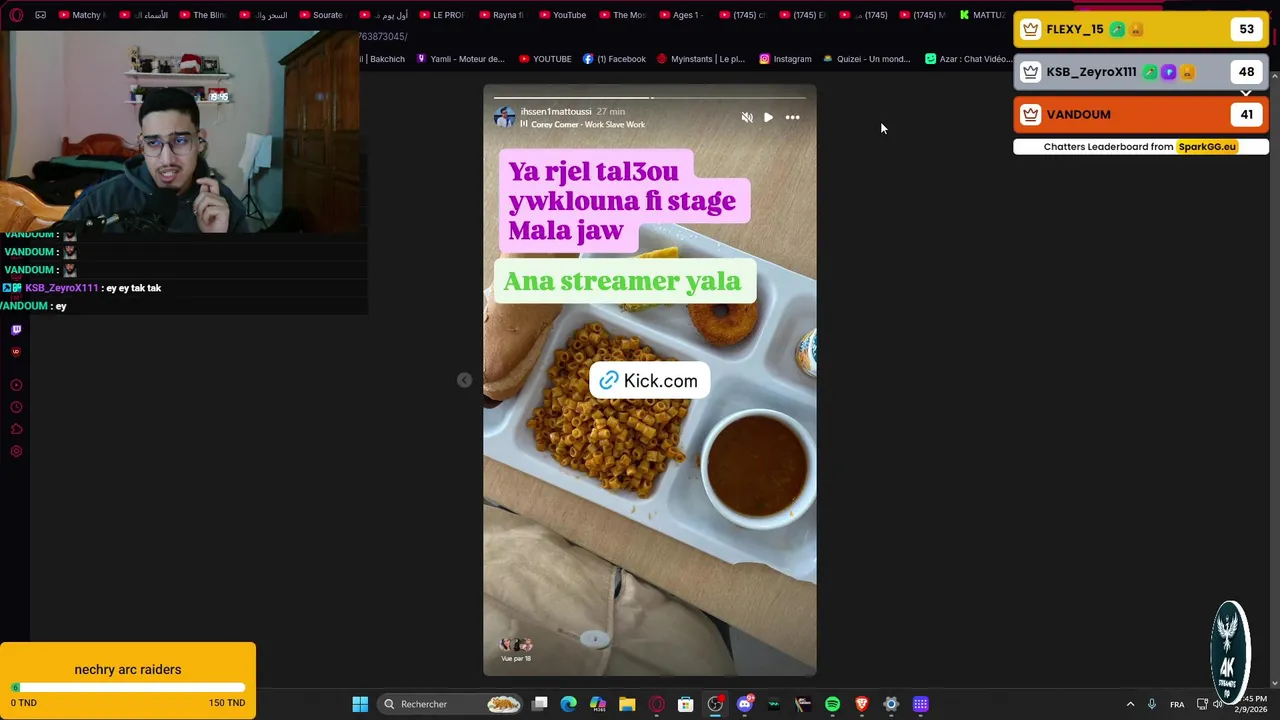Viewport: 1280px width, 720px height.
Task: Open Microsoft 365 from the taskbar
Action: [x=598, y=704]
